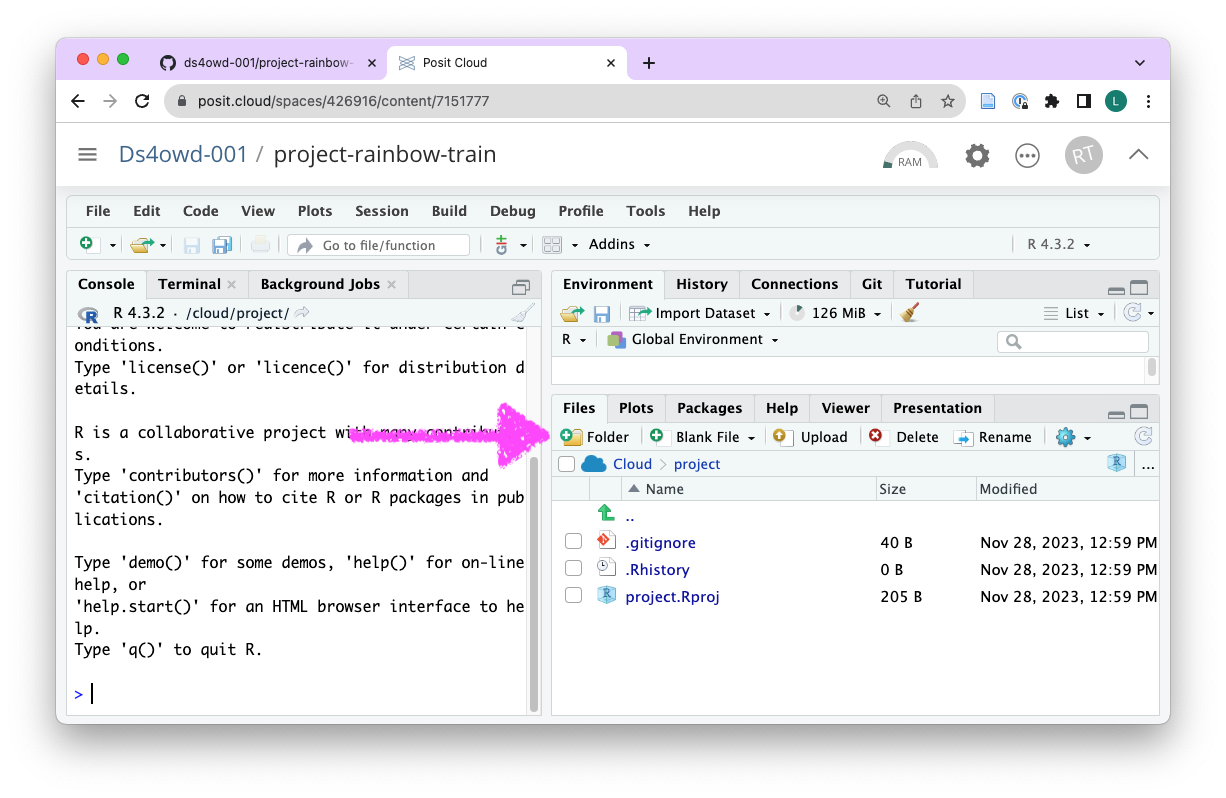Click the Upload file button
The height and width of the screenshot is (798, 1226).
(811, 437)
